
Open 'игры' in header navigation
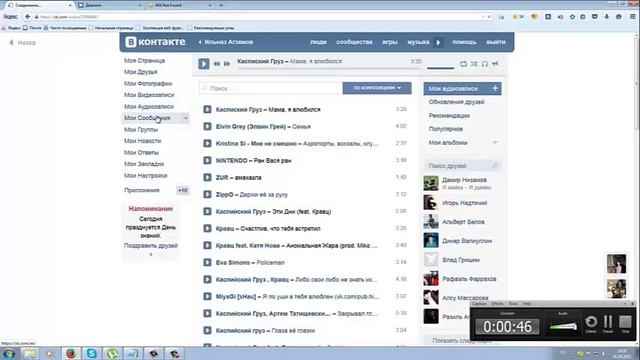pos(390,42)
